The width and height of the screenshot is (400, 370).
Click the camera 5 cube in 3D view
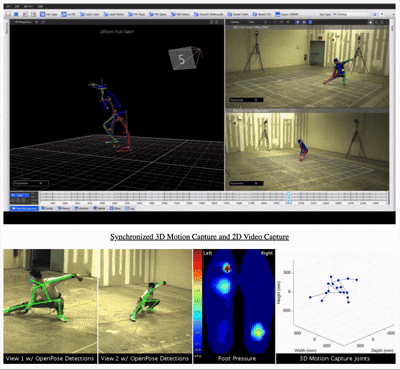pyautogui.click(x=182, y=59)
